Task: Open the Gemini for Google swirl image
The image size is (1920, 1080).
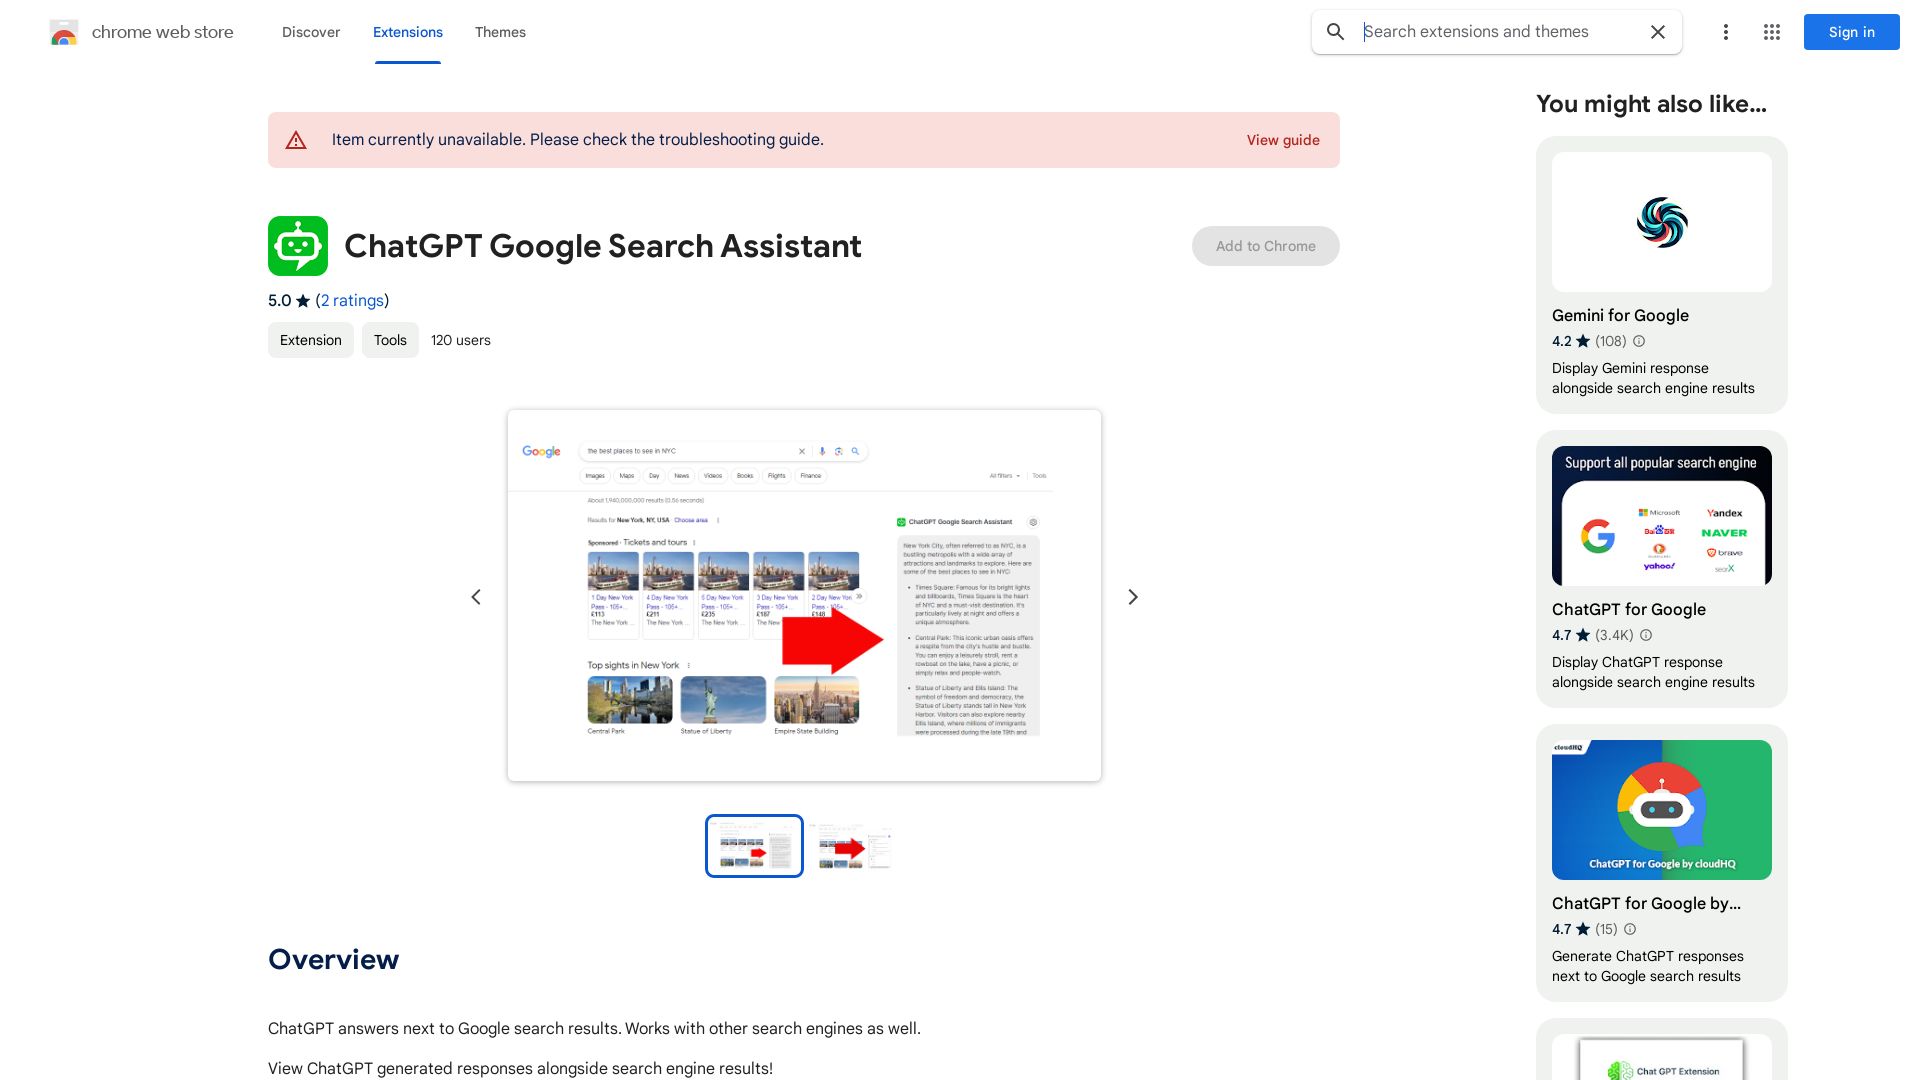Action: [x=1662, y=222]
